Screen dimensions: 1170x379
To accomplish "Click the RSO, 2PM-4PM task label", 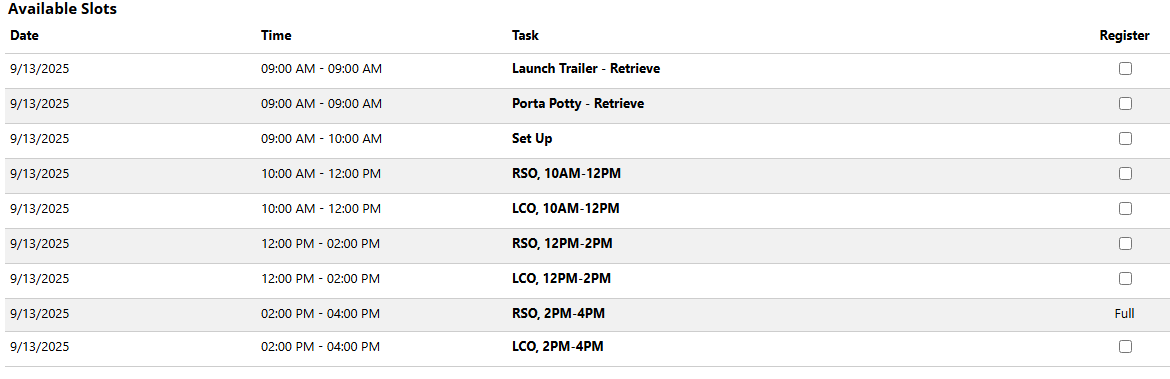I will pos(558,313).
